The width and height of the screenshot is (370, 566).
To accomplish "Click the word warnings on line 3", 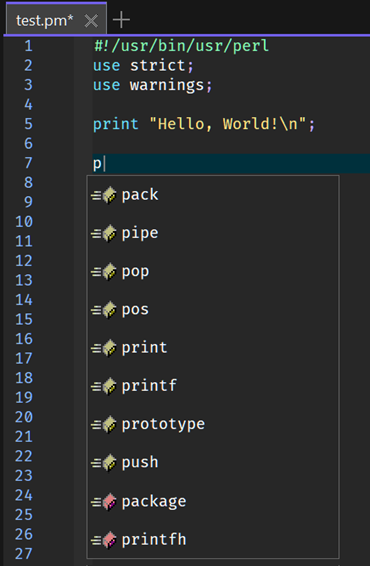I will pos(167,85).
